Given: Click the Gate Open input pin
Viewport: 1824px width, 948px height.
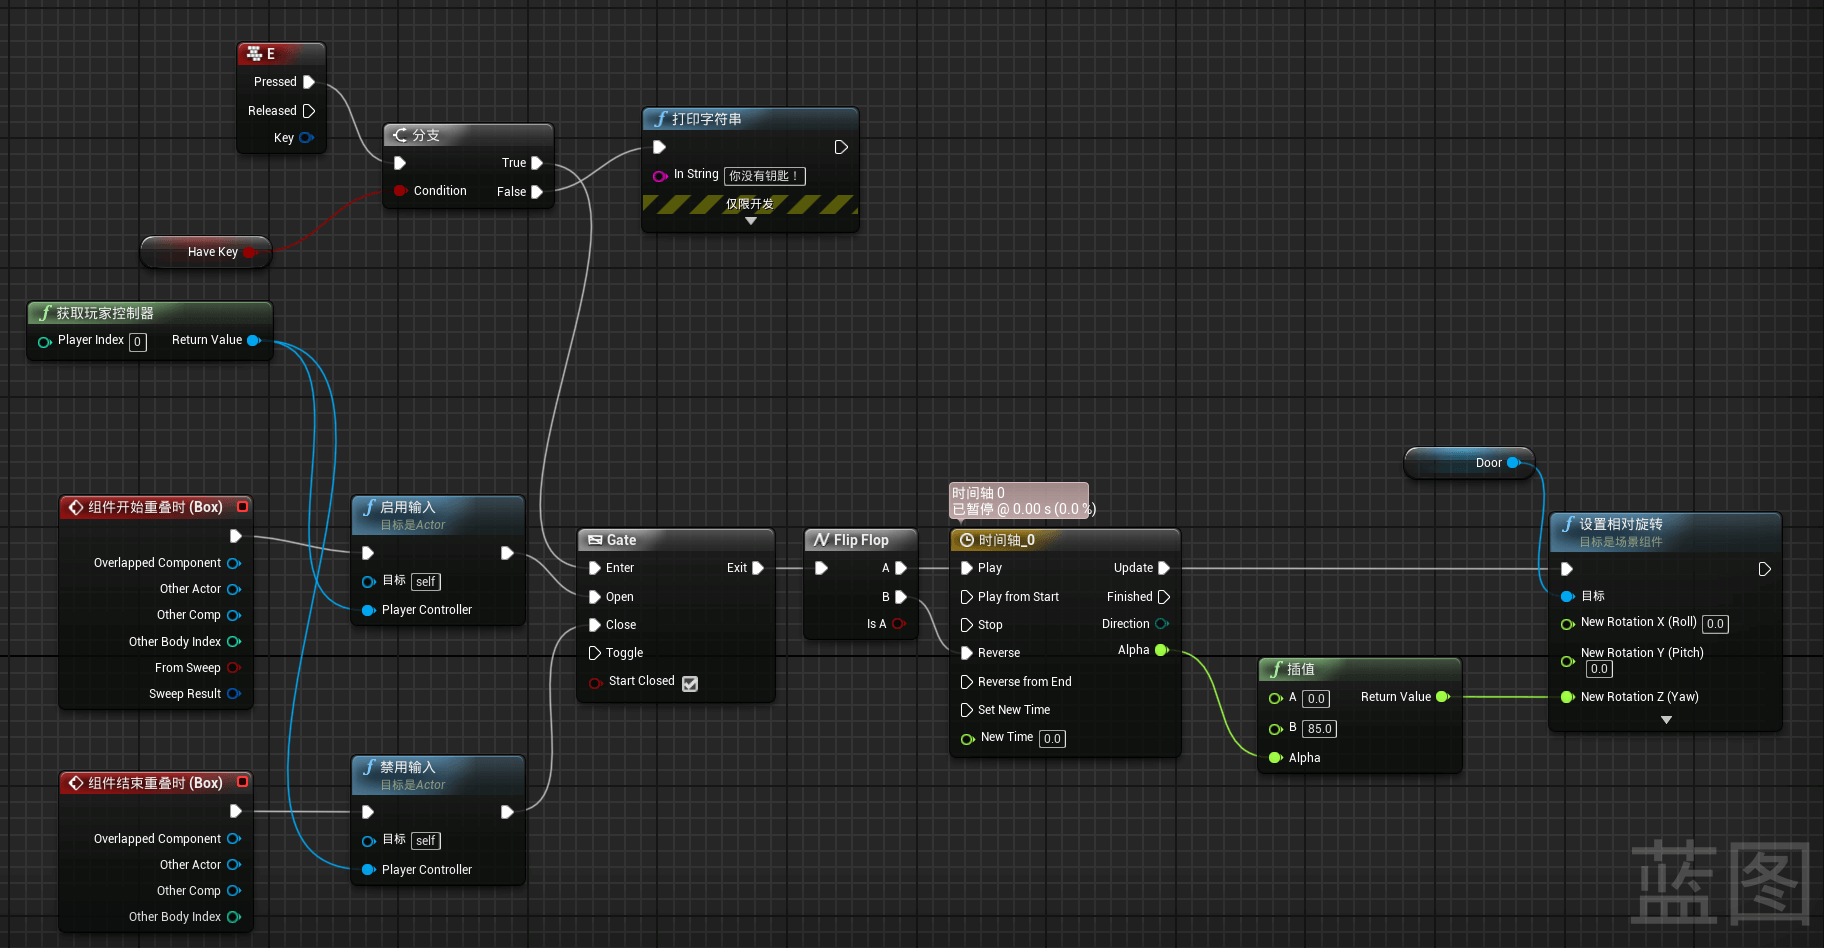Looking at the screenshot, I should (x=595, y=597).
